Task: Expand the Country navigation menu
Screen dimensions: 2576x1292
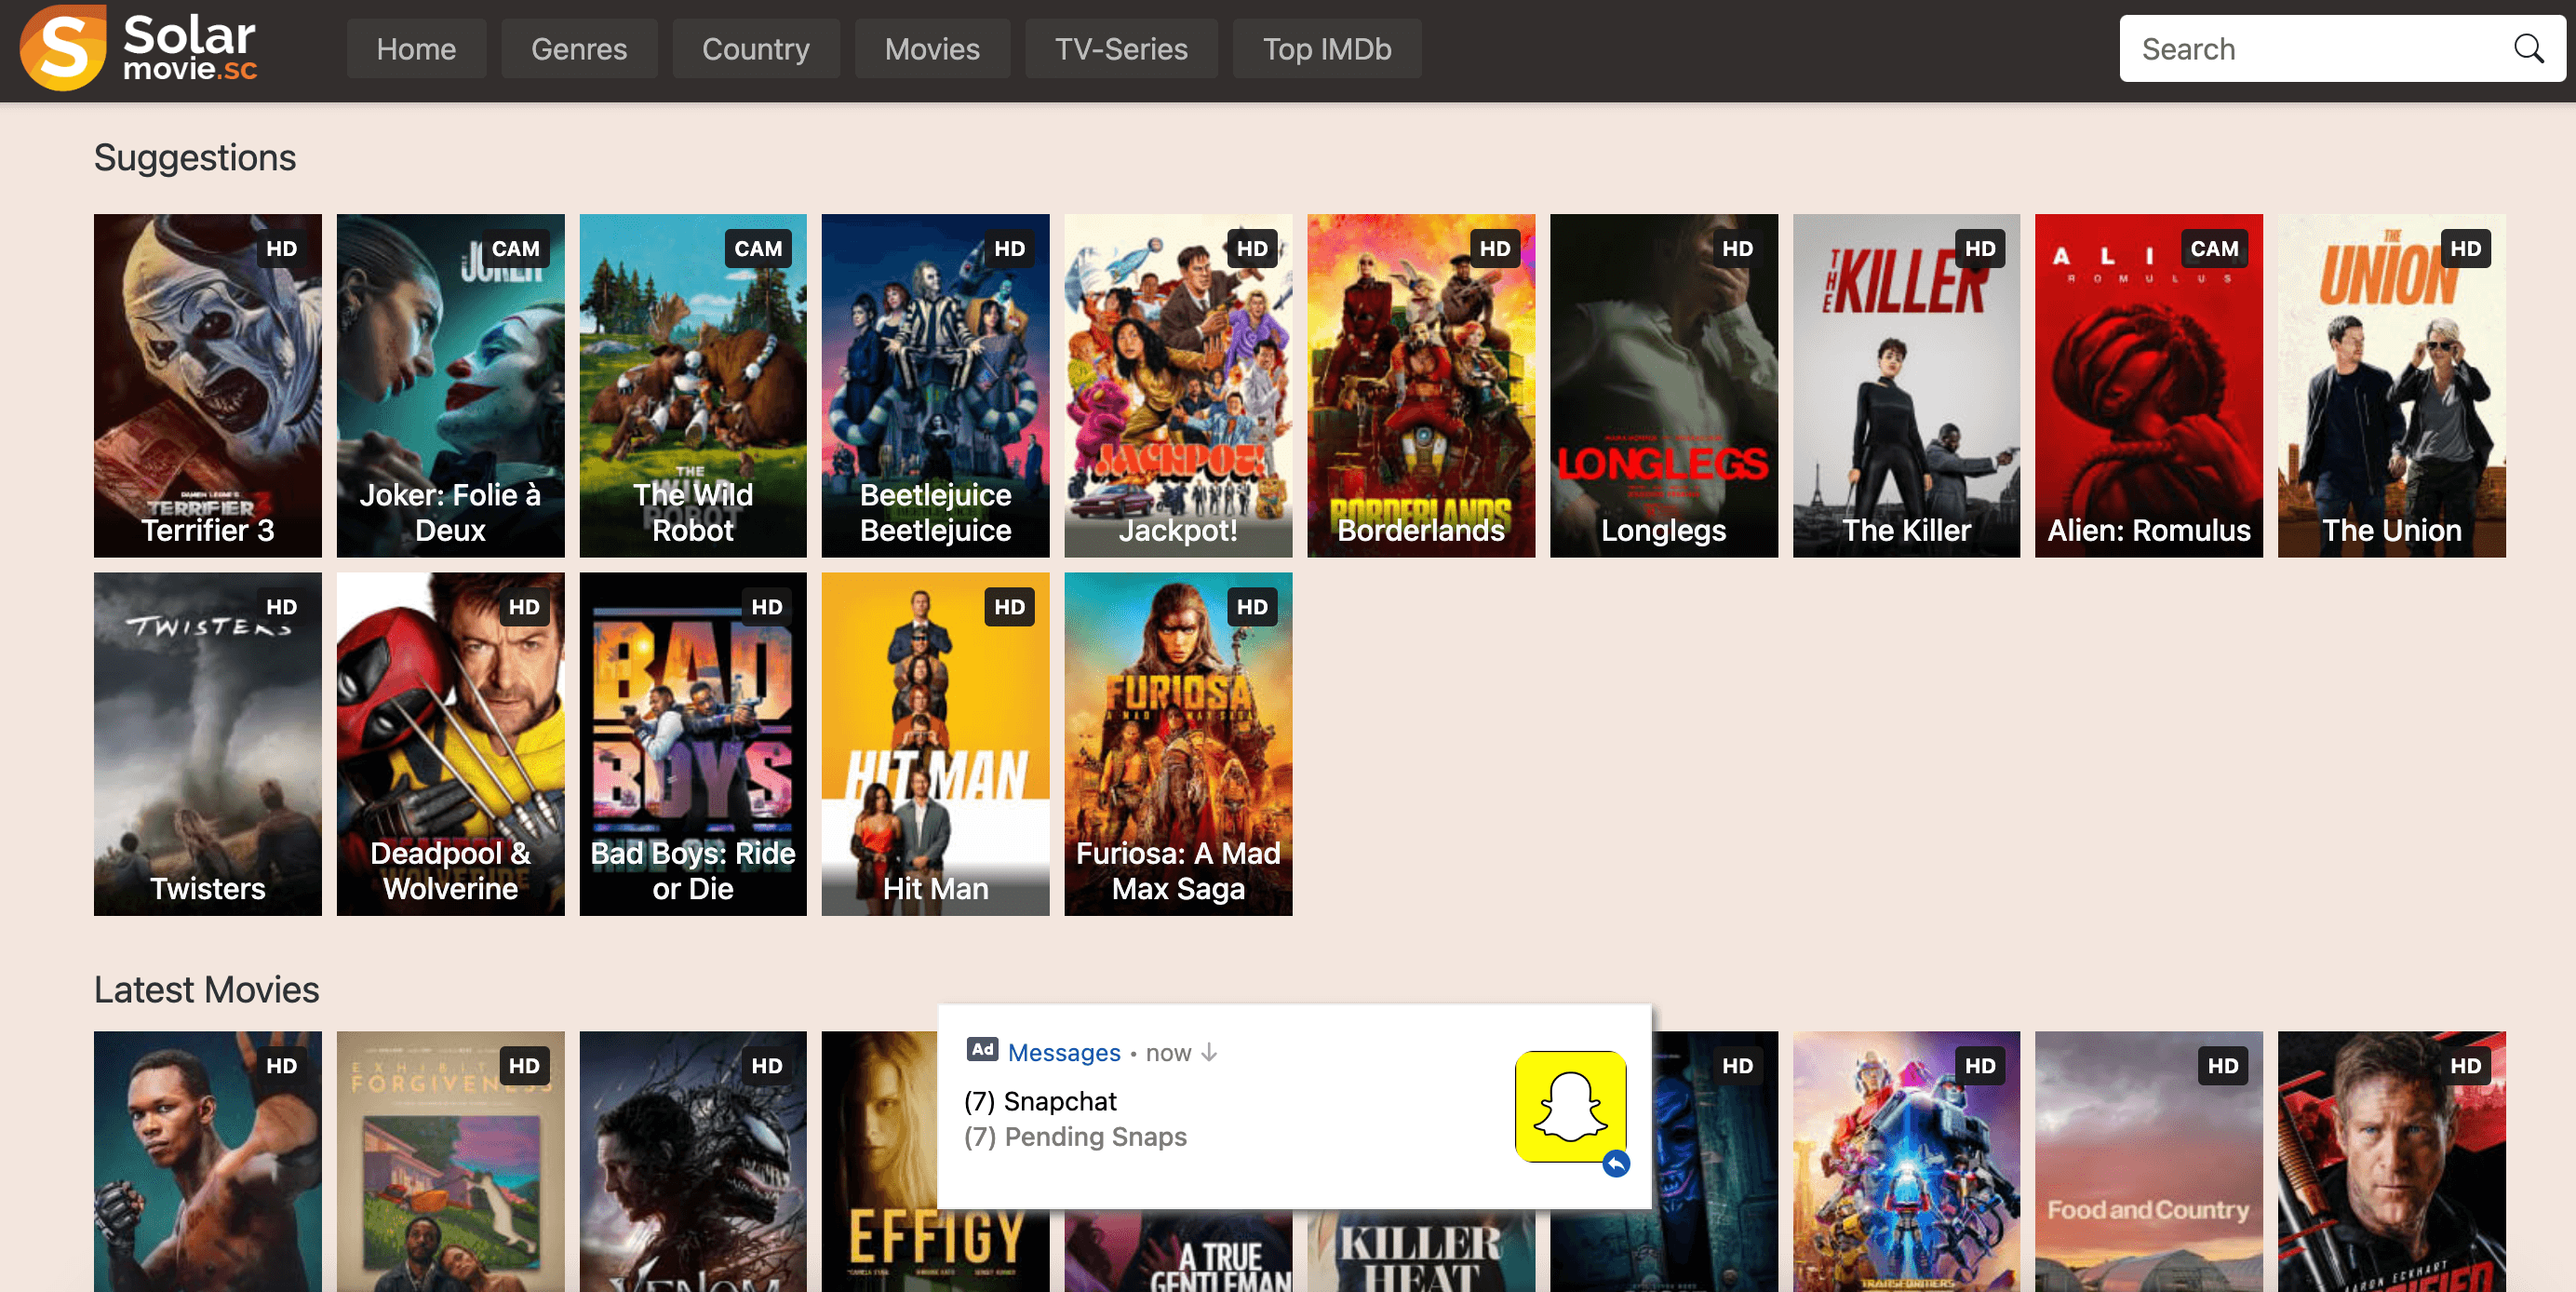Action: [755, 47]
